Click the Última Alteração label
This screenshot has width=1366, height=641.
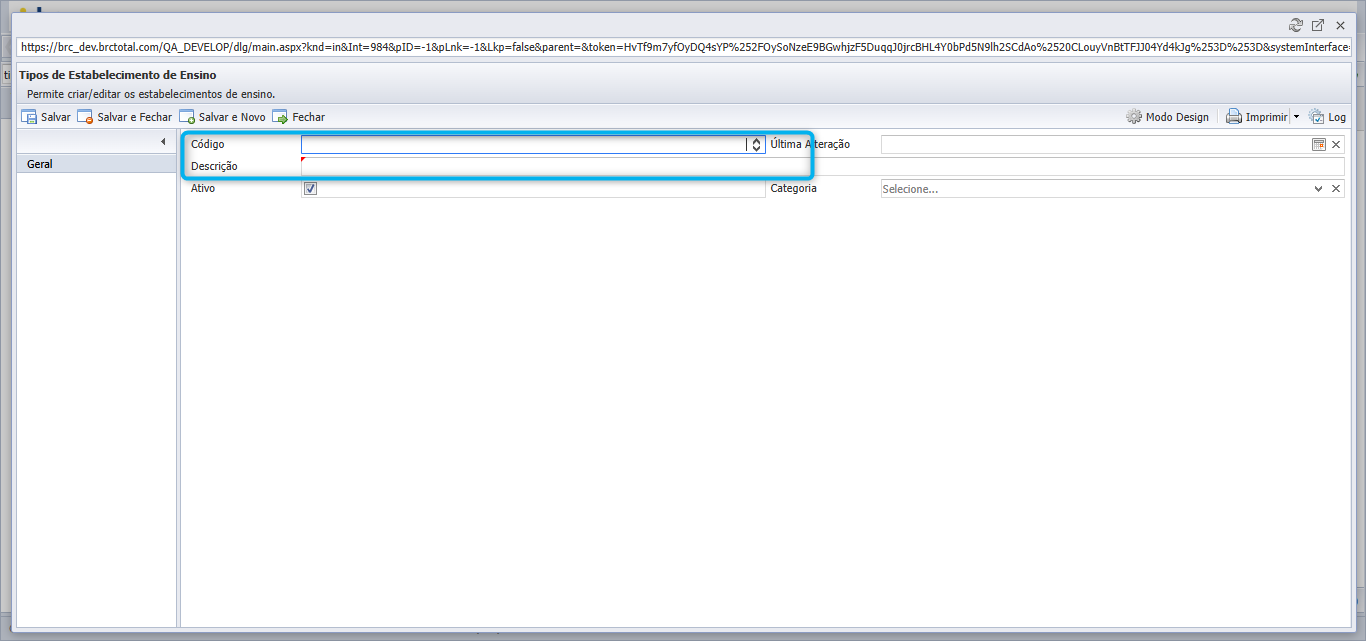[x=810, y=144]
